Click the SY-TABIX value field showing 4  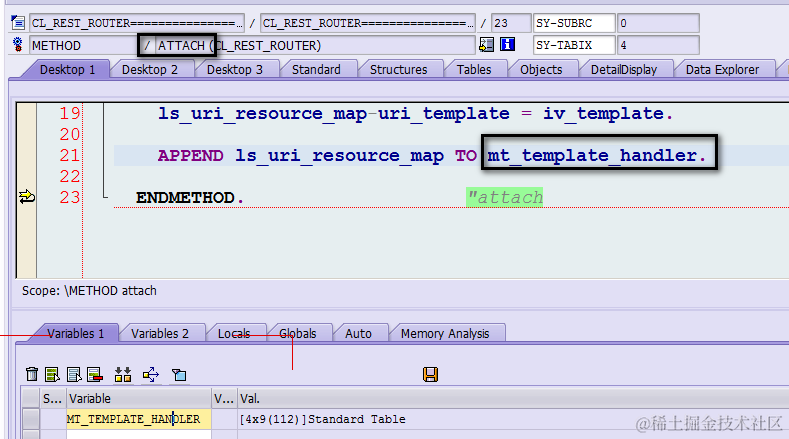tap(658, 45)
